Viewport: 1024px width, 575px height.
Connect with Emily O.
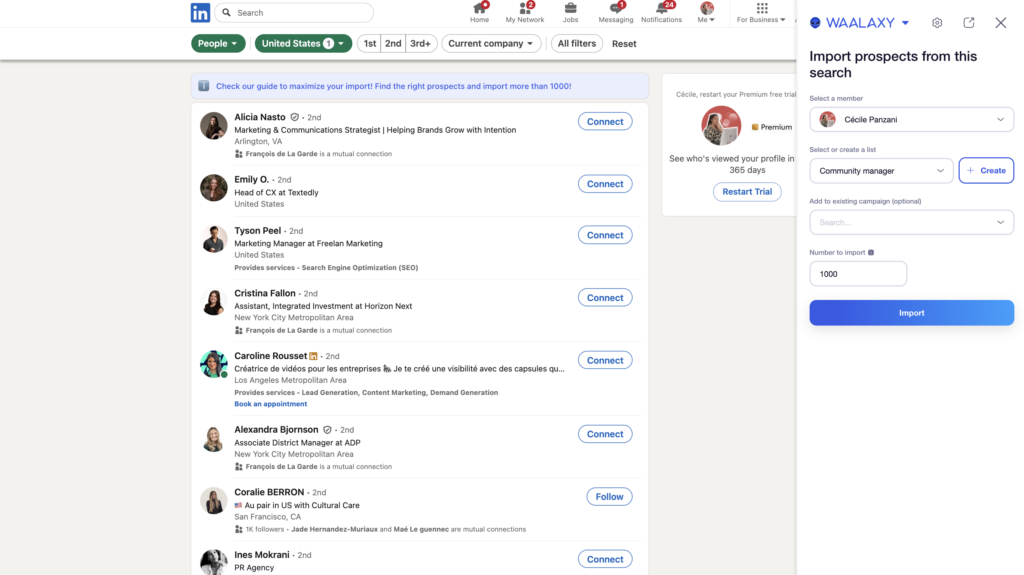tap(605, 184)
